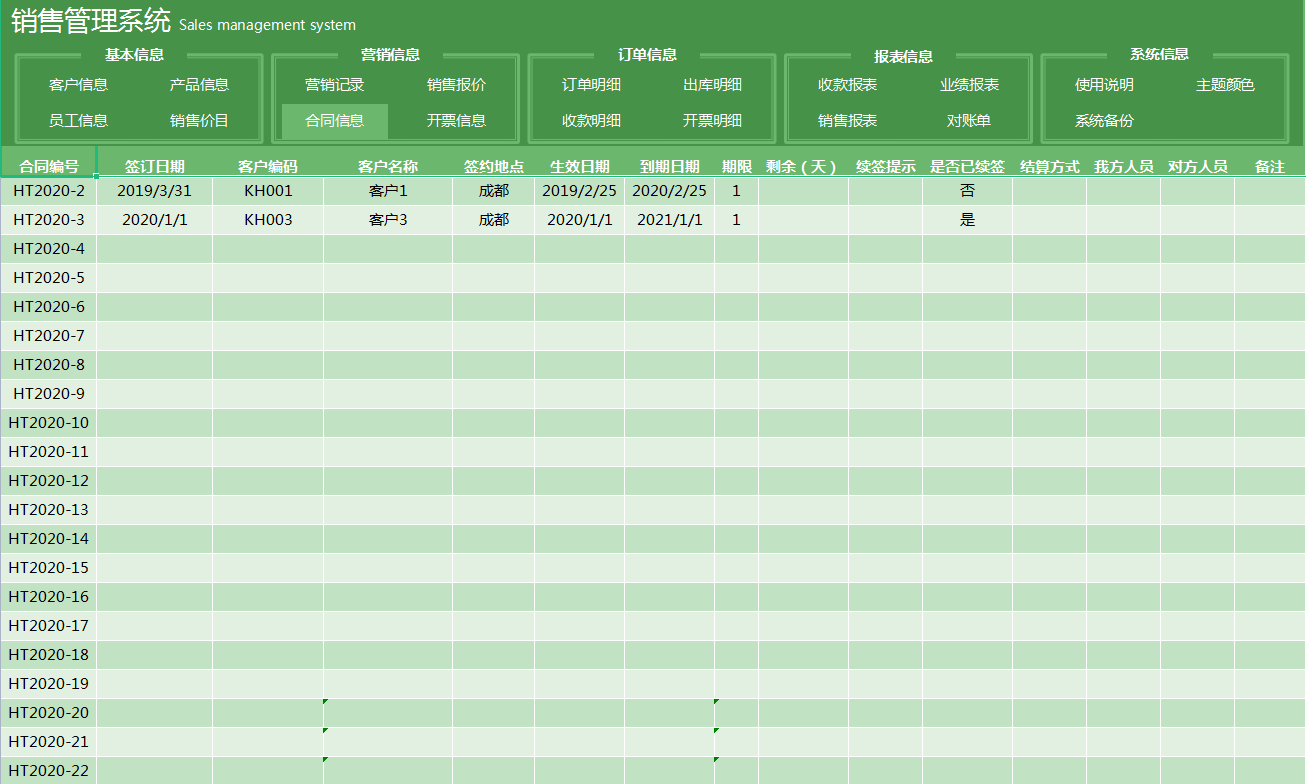1306x784 pixels.
Task: Open the 客户信息 page
Action: (78, 85)
